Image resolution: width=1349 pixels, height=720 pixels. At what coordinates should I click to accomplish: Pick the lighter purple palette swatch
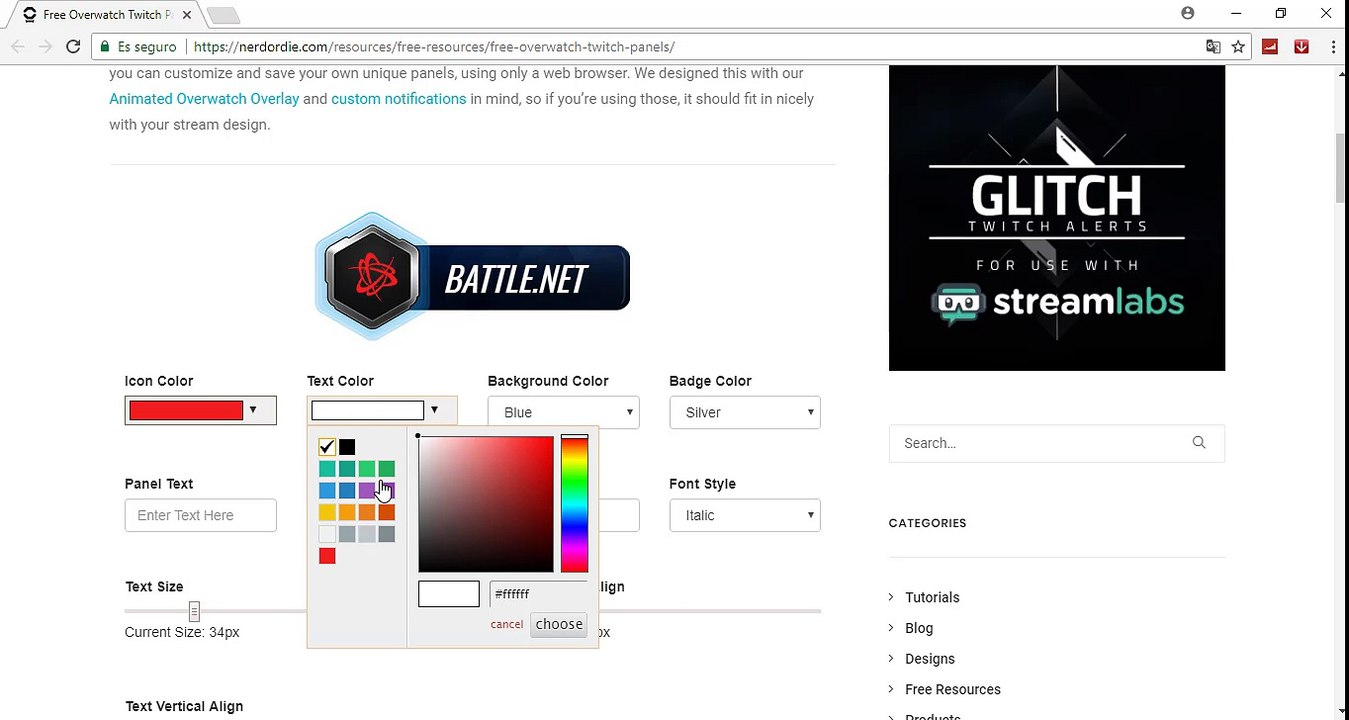367,491
